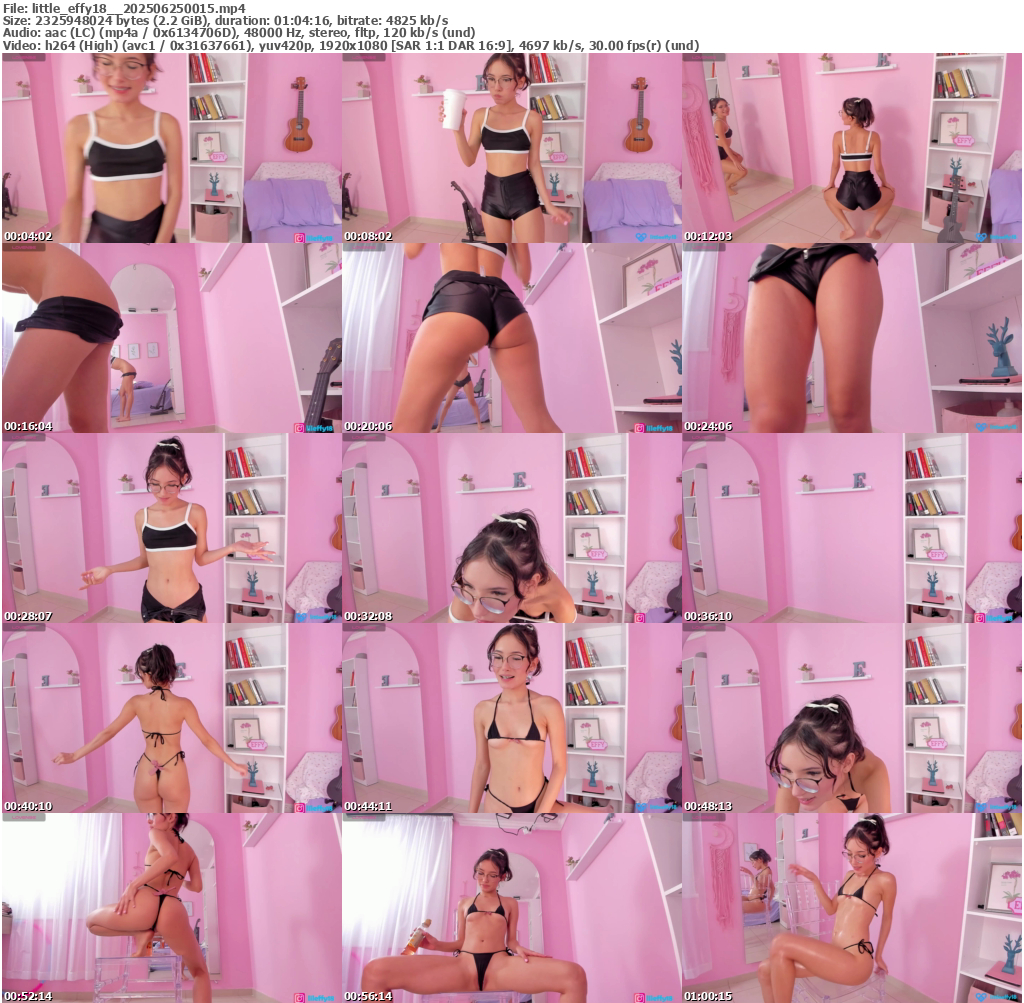The height and width of the screenshot is (1003, 1024).
Task: Open the last frame at 01:00:15
Action: coord(851,908)
